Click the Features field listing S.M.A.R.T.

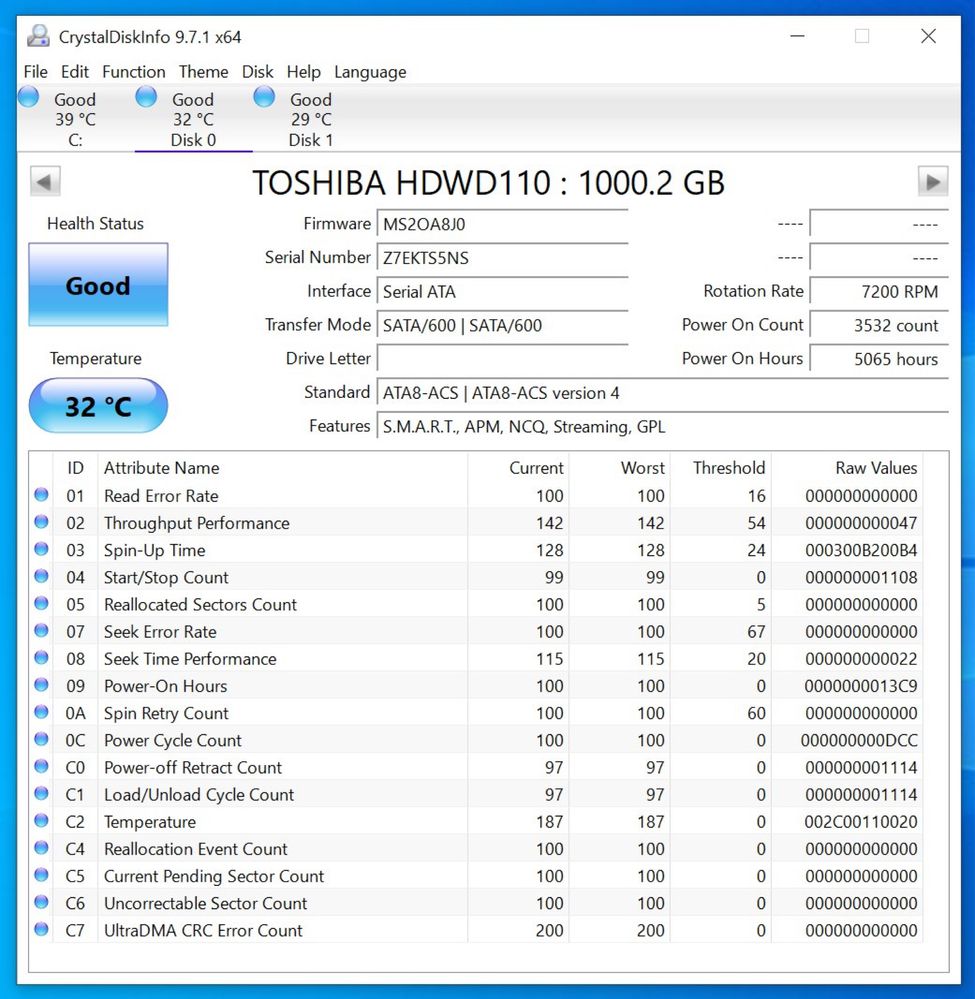point(662,426)
